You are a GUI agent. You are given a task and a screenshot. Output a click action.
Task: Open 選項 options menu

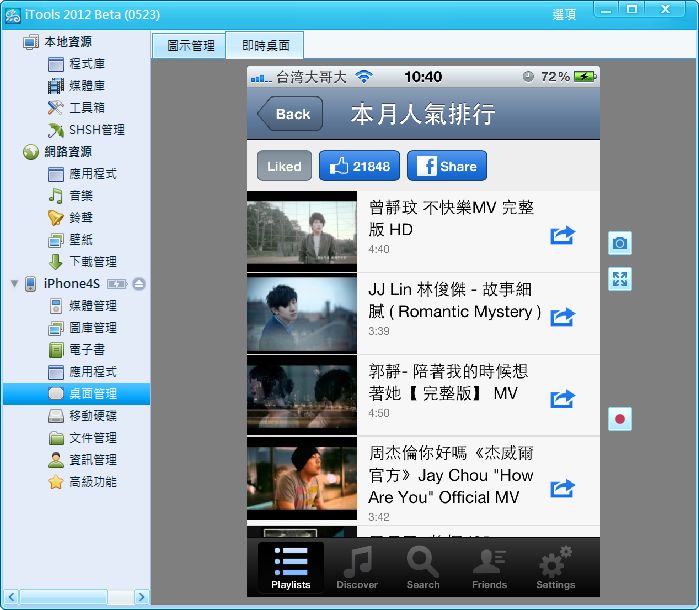[x=564, y=14]
